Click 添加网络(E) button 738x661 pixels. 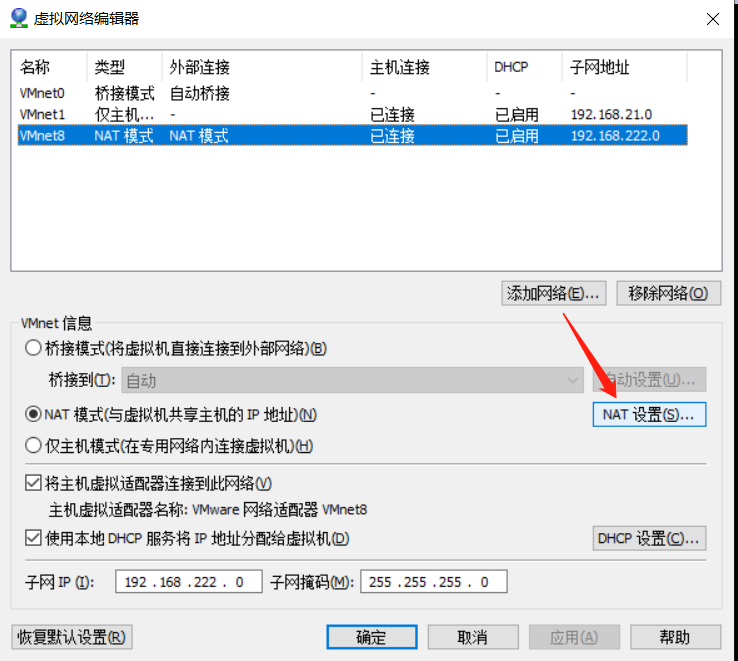[554, 294]
